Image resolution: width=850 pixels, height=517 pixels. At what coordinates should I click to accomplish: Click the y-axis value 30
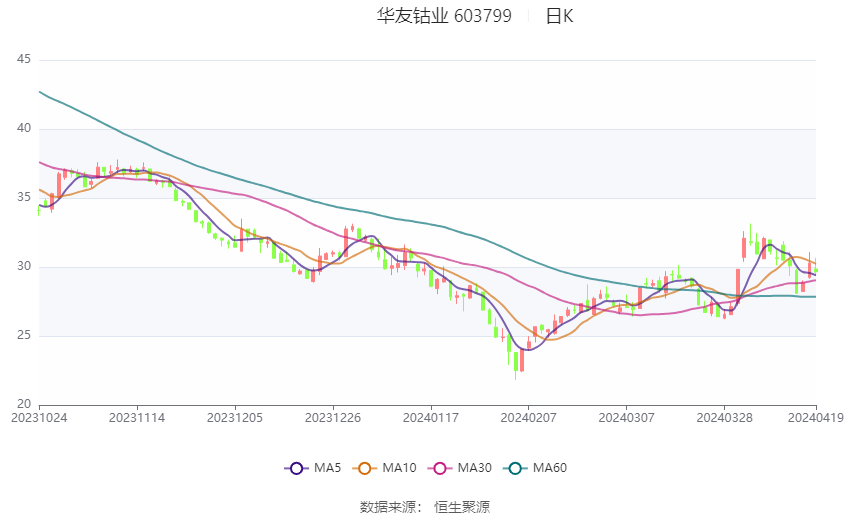24,266
